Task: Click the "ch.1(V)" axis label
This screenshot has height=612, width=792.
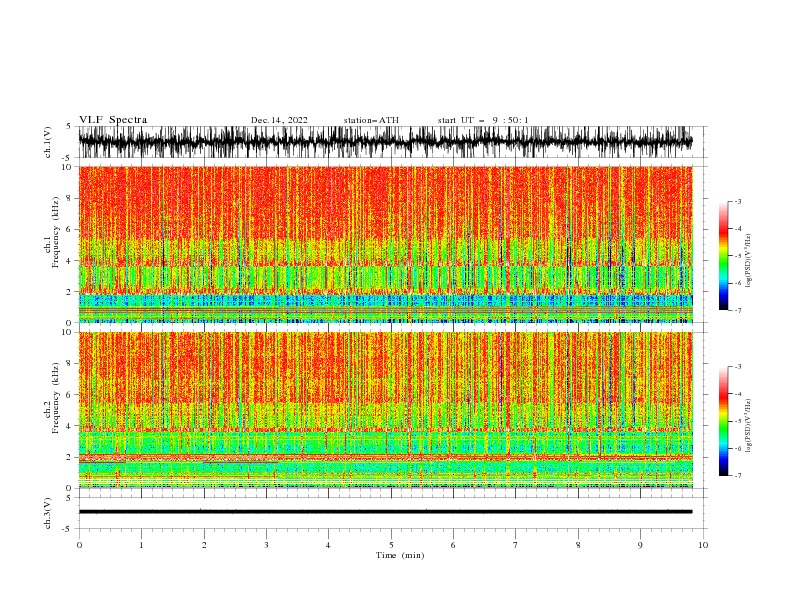Action: (48, 142)
